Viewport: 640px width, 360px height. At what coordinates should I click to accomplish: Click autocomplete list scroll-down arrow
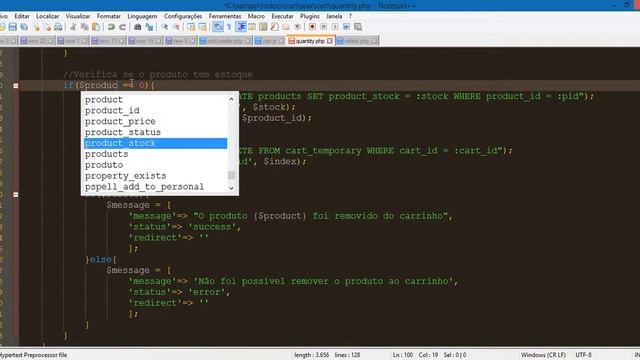pyautogui.click(x=231, y=188)
